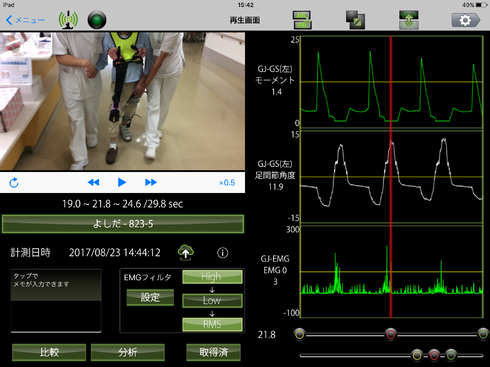Click the replay loop icon

(x=14, y=183)
